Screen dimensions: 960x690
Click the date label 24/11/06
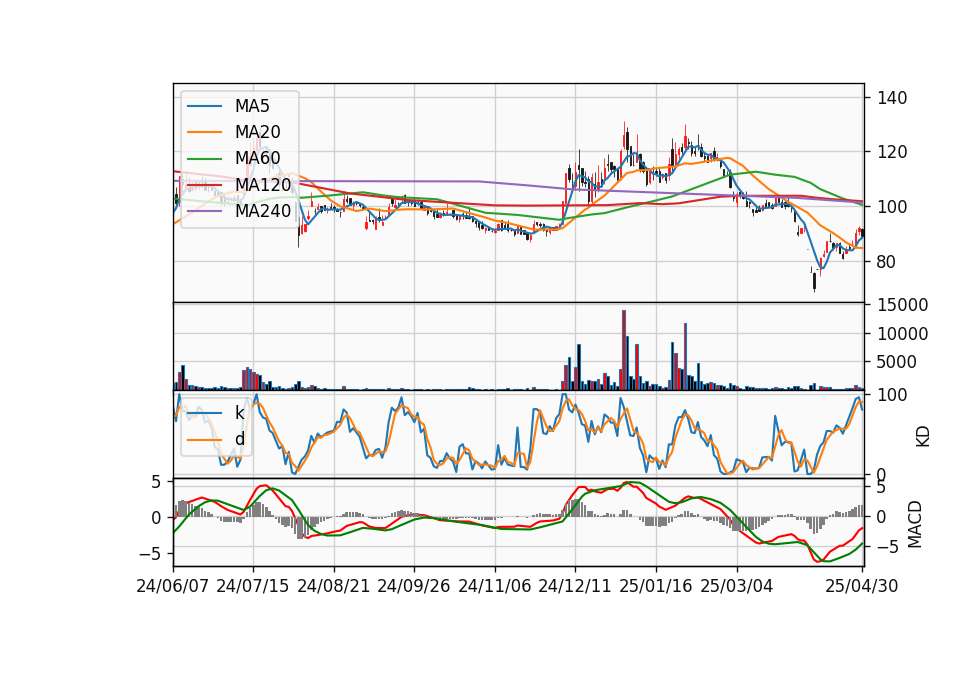click(x=495, y=586)
